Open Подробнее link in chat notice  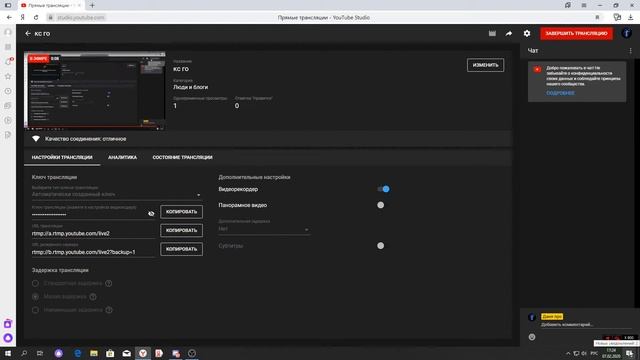pos(560,93)
